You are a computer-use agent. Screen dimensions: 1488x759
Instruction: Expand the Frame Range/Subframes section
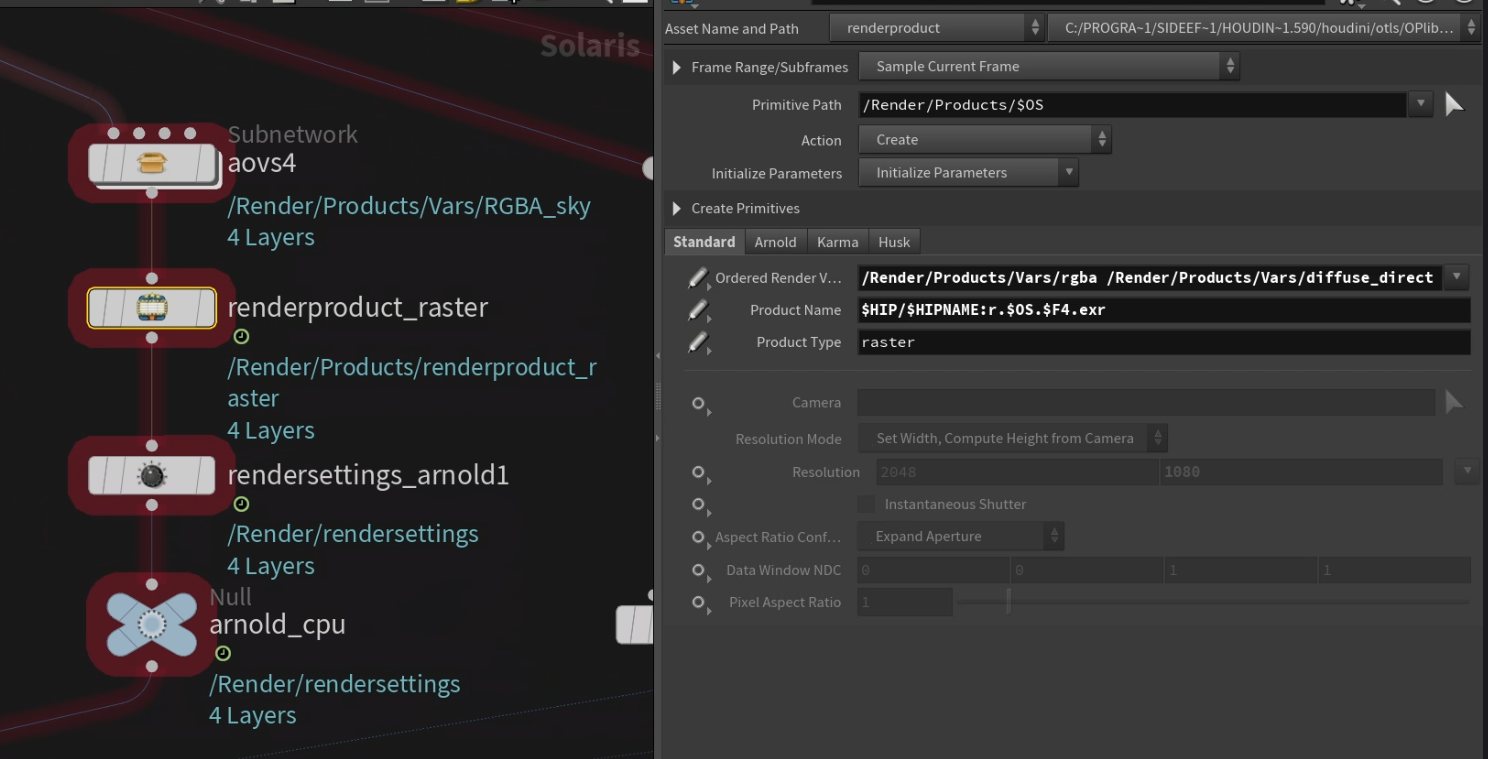point(677,66)
